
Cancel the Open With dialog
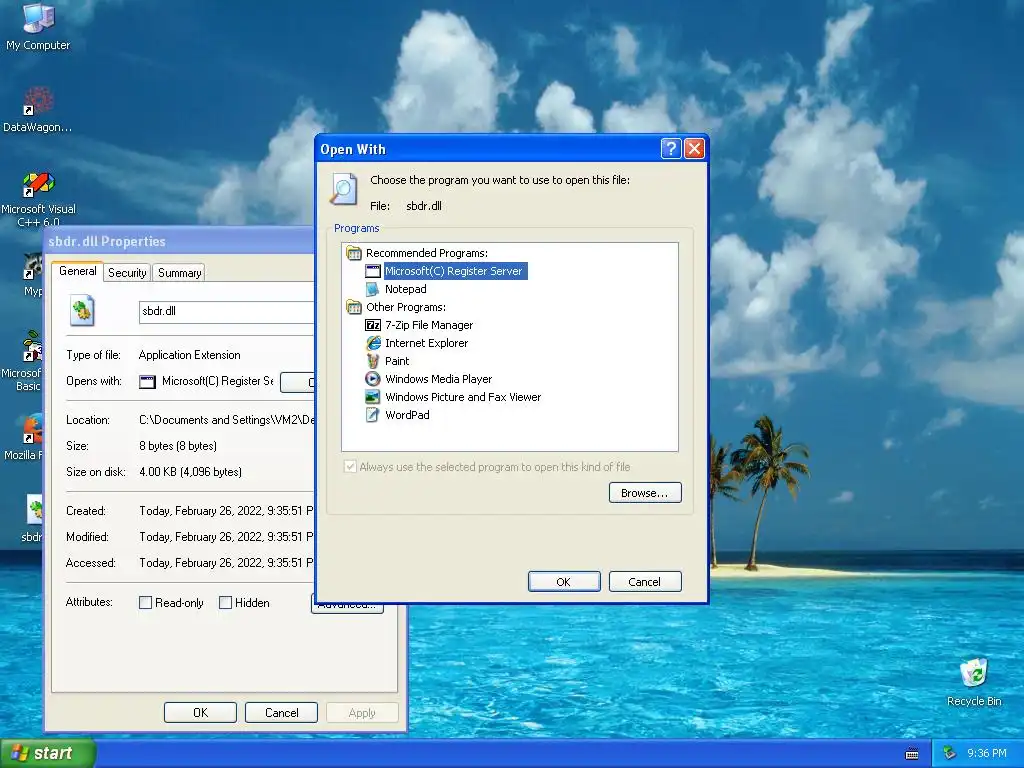click(645, 582)
